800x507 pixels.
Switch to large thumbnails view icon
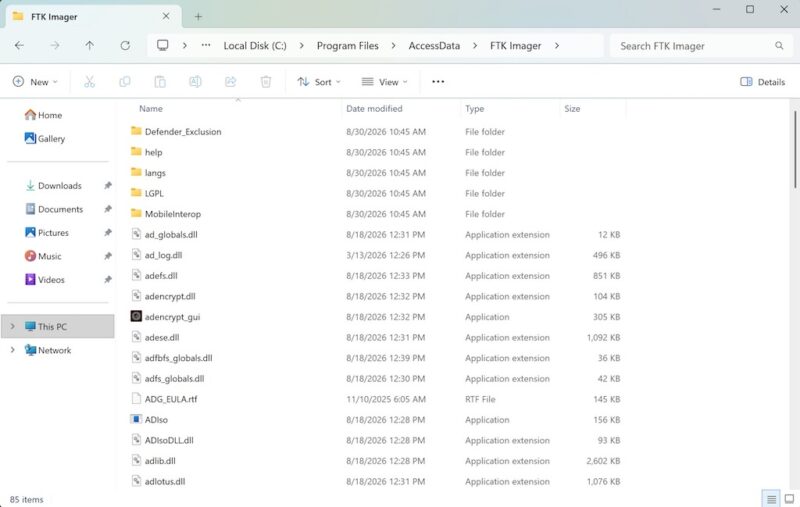click(789, 499)
